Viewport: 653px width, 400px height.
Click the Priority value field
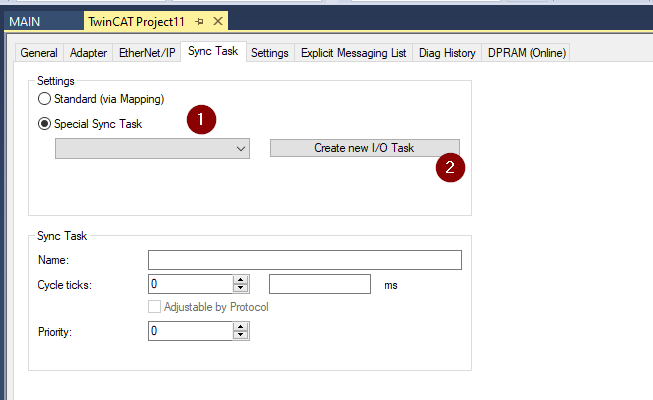click(191, 331)
